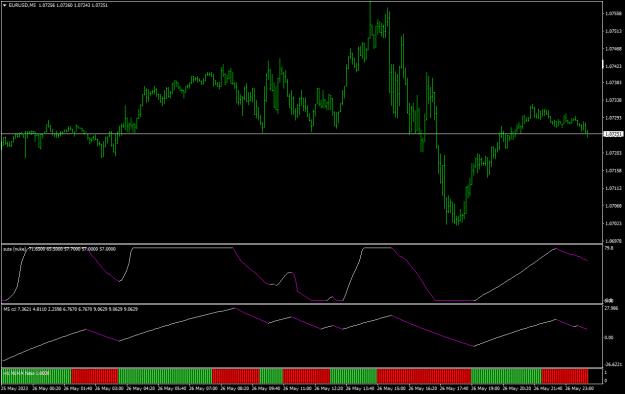Image resolution: width=625 pixels, height=394 pixels.
Task: Click the 1.07513 price scale label
Action: click(613, 31)
